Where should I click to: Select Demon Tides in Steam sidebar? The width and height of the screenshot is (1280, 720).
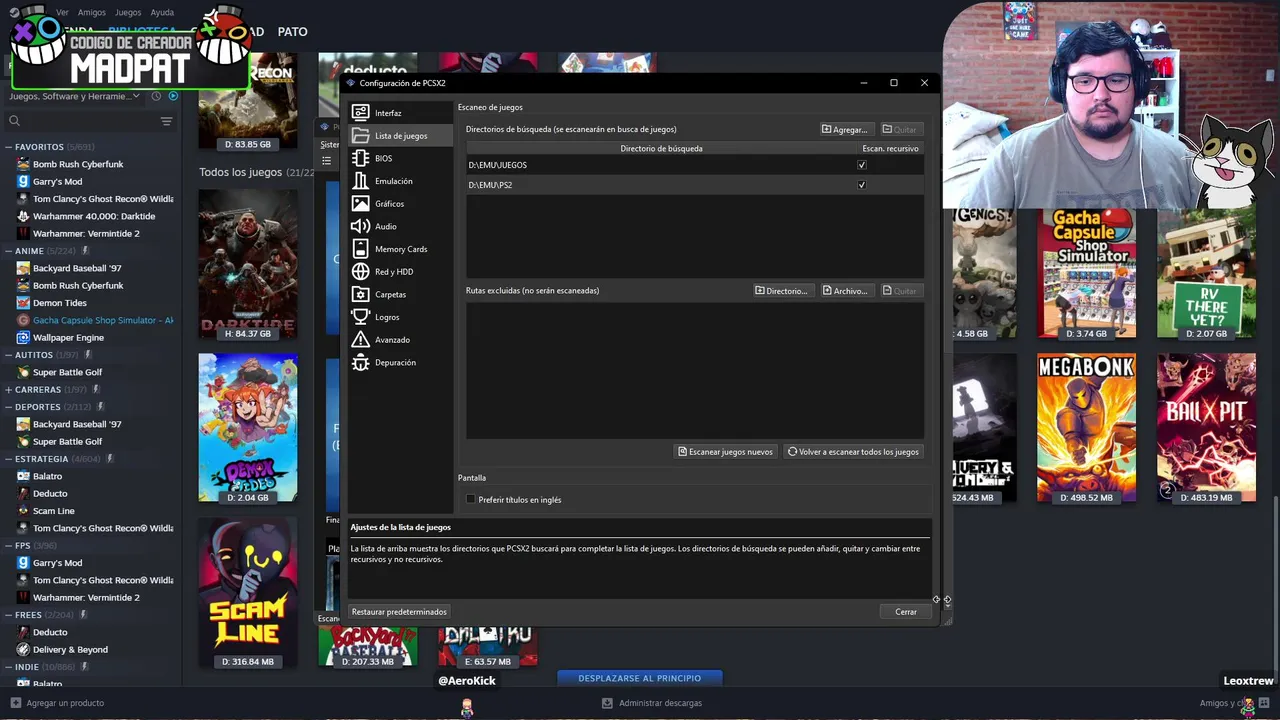60,303
